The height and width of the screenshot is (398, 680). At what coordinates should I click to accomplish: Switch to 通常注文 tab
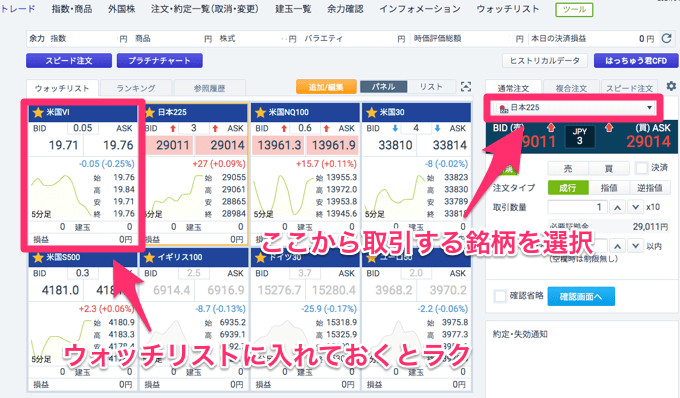coord(513,88)
